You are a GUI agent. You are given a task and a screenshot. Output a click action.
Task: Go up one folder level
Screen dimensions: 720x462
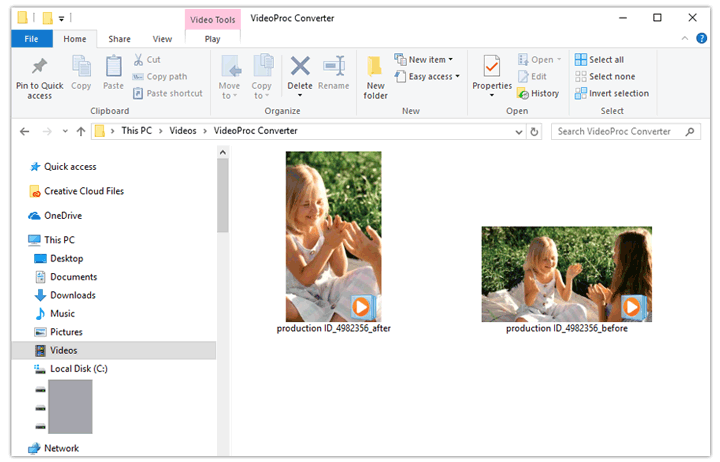[81, 132]
